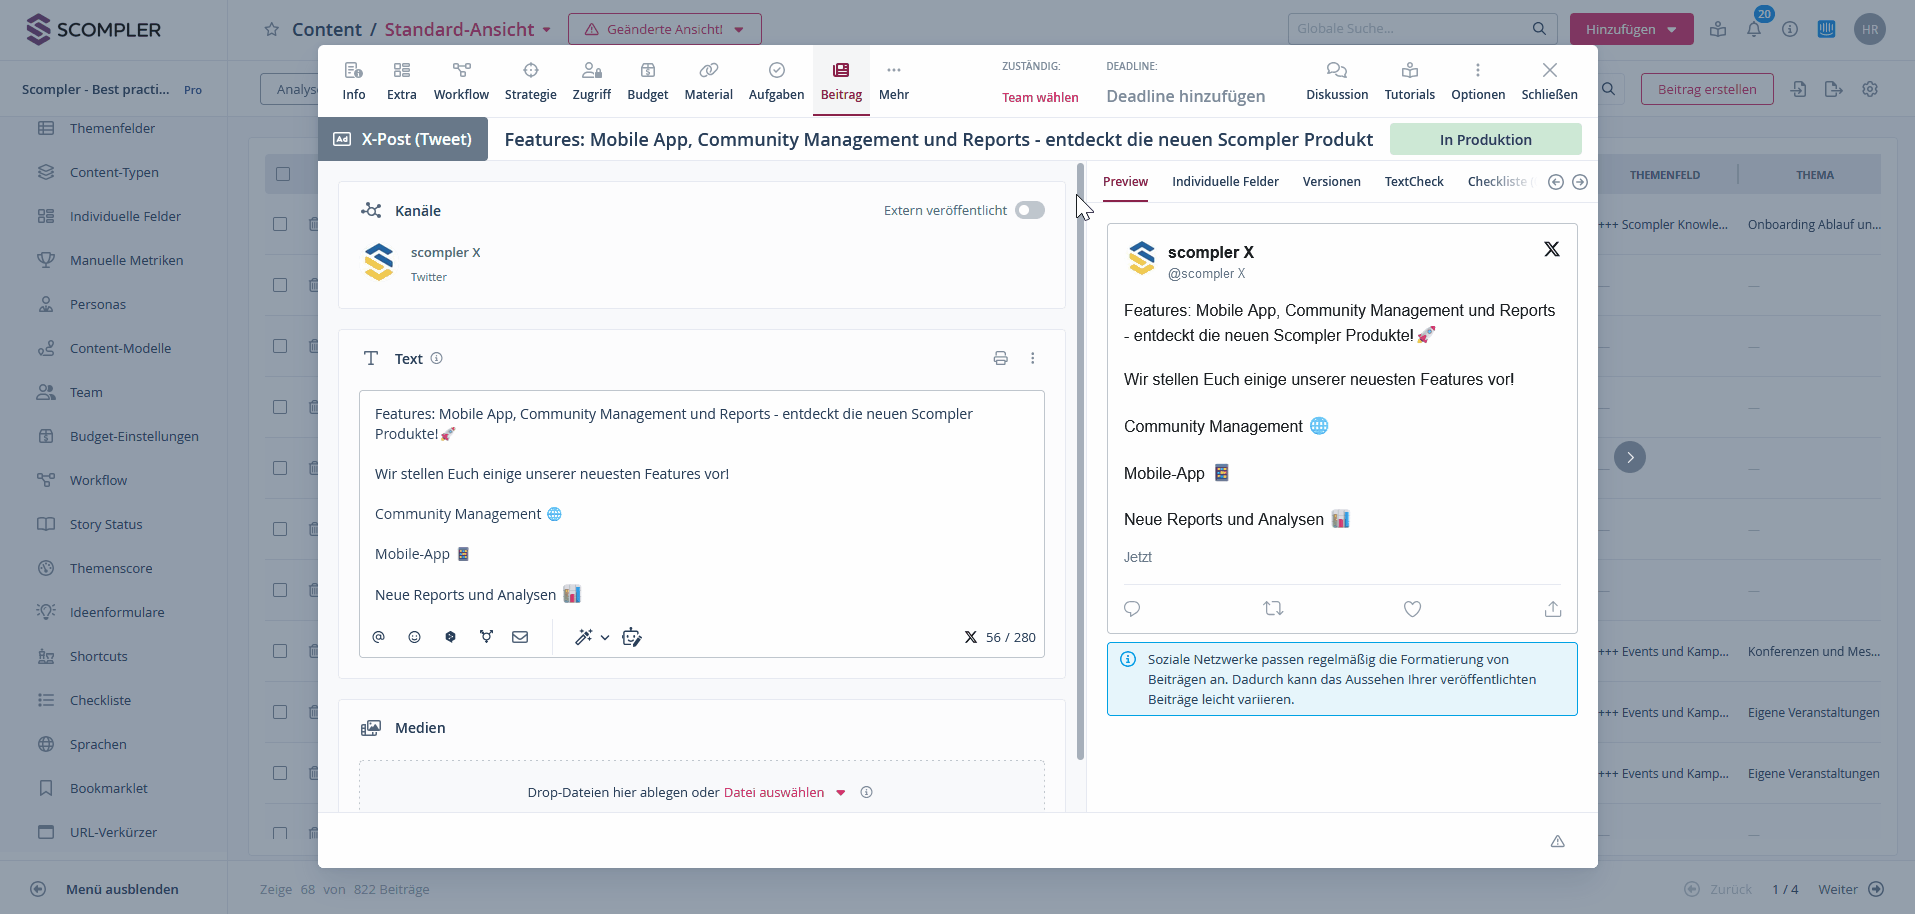Click the editor panel vertical scrollbar
Viewport: 1915px width, 914px height.
click(x=1080, y=460)
